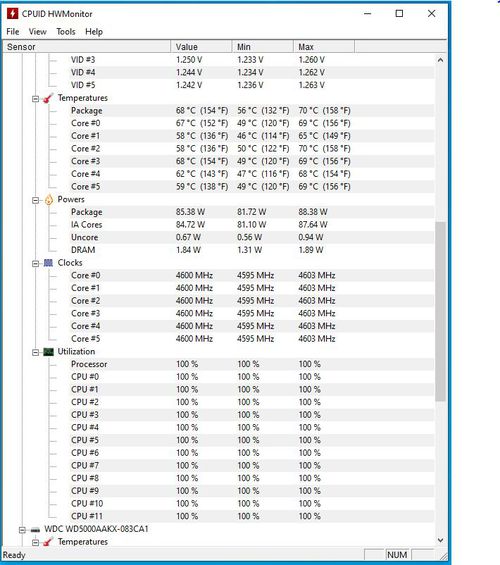500x565 pixels.
Task: Open the Tools menu
Action: [x=66, y=32]
